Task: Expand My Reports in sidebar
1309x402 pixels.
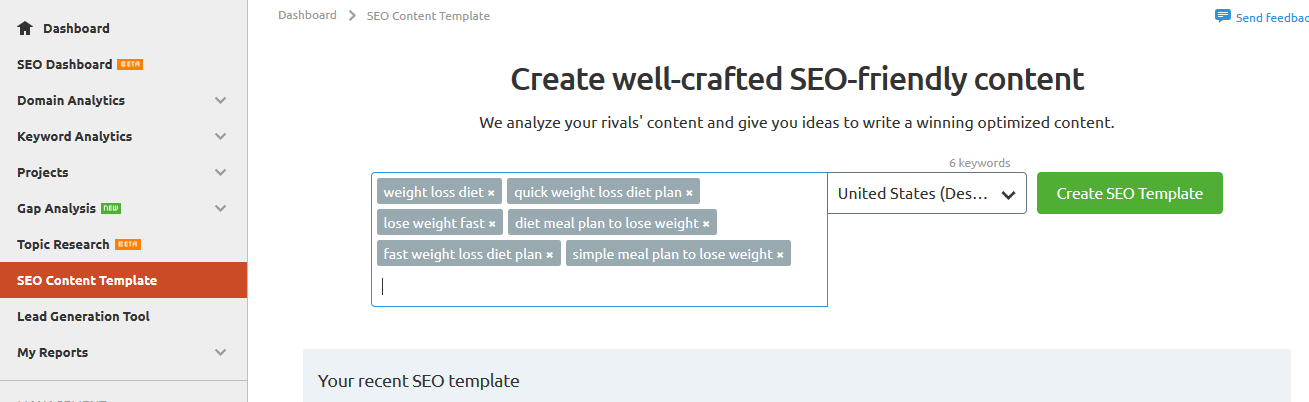Action: 220,352
